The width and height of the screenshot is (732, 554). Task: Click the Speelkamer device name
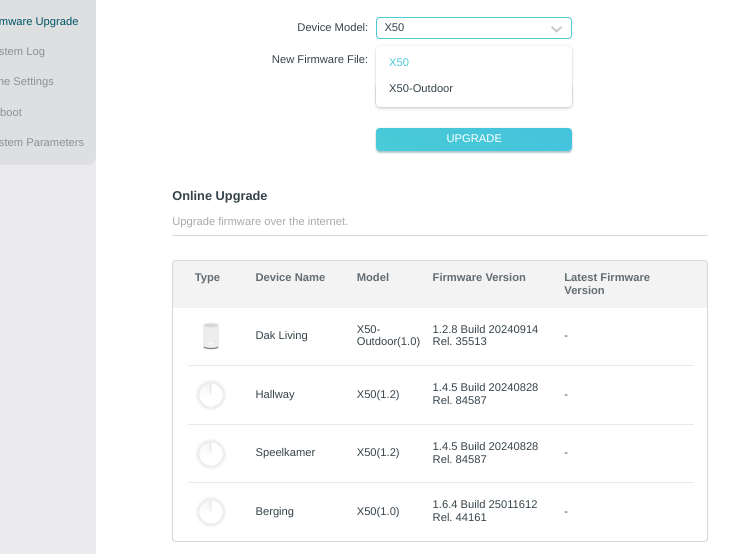coord(285,453)
